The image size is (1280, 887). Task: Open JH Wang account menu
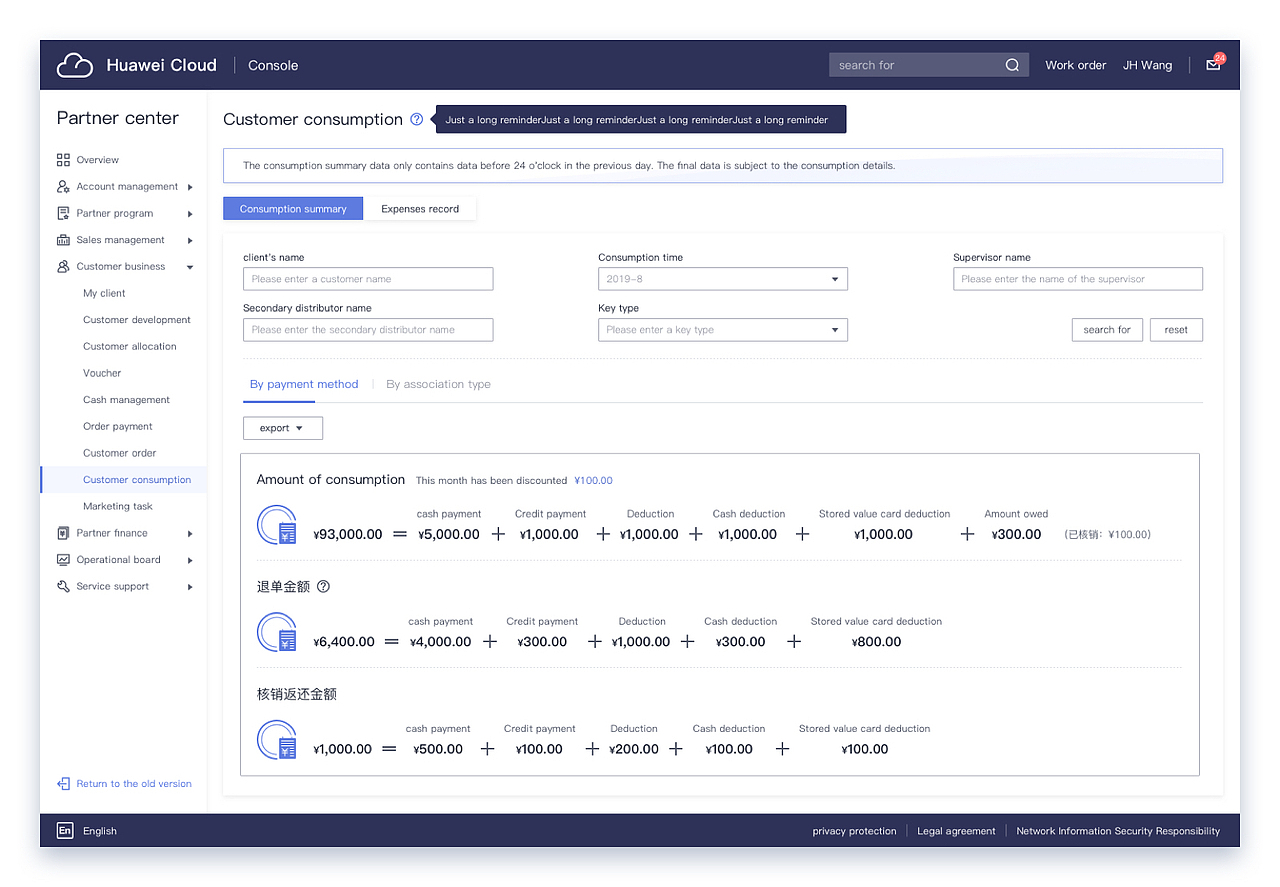tap(1147, 65)
